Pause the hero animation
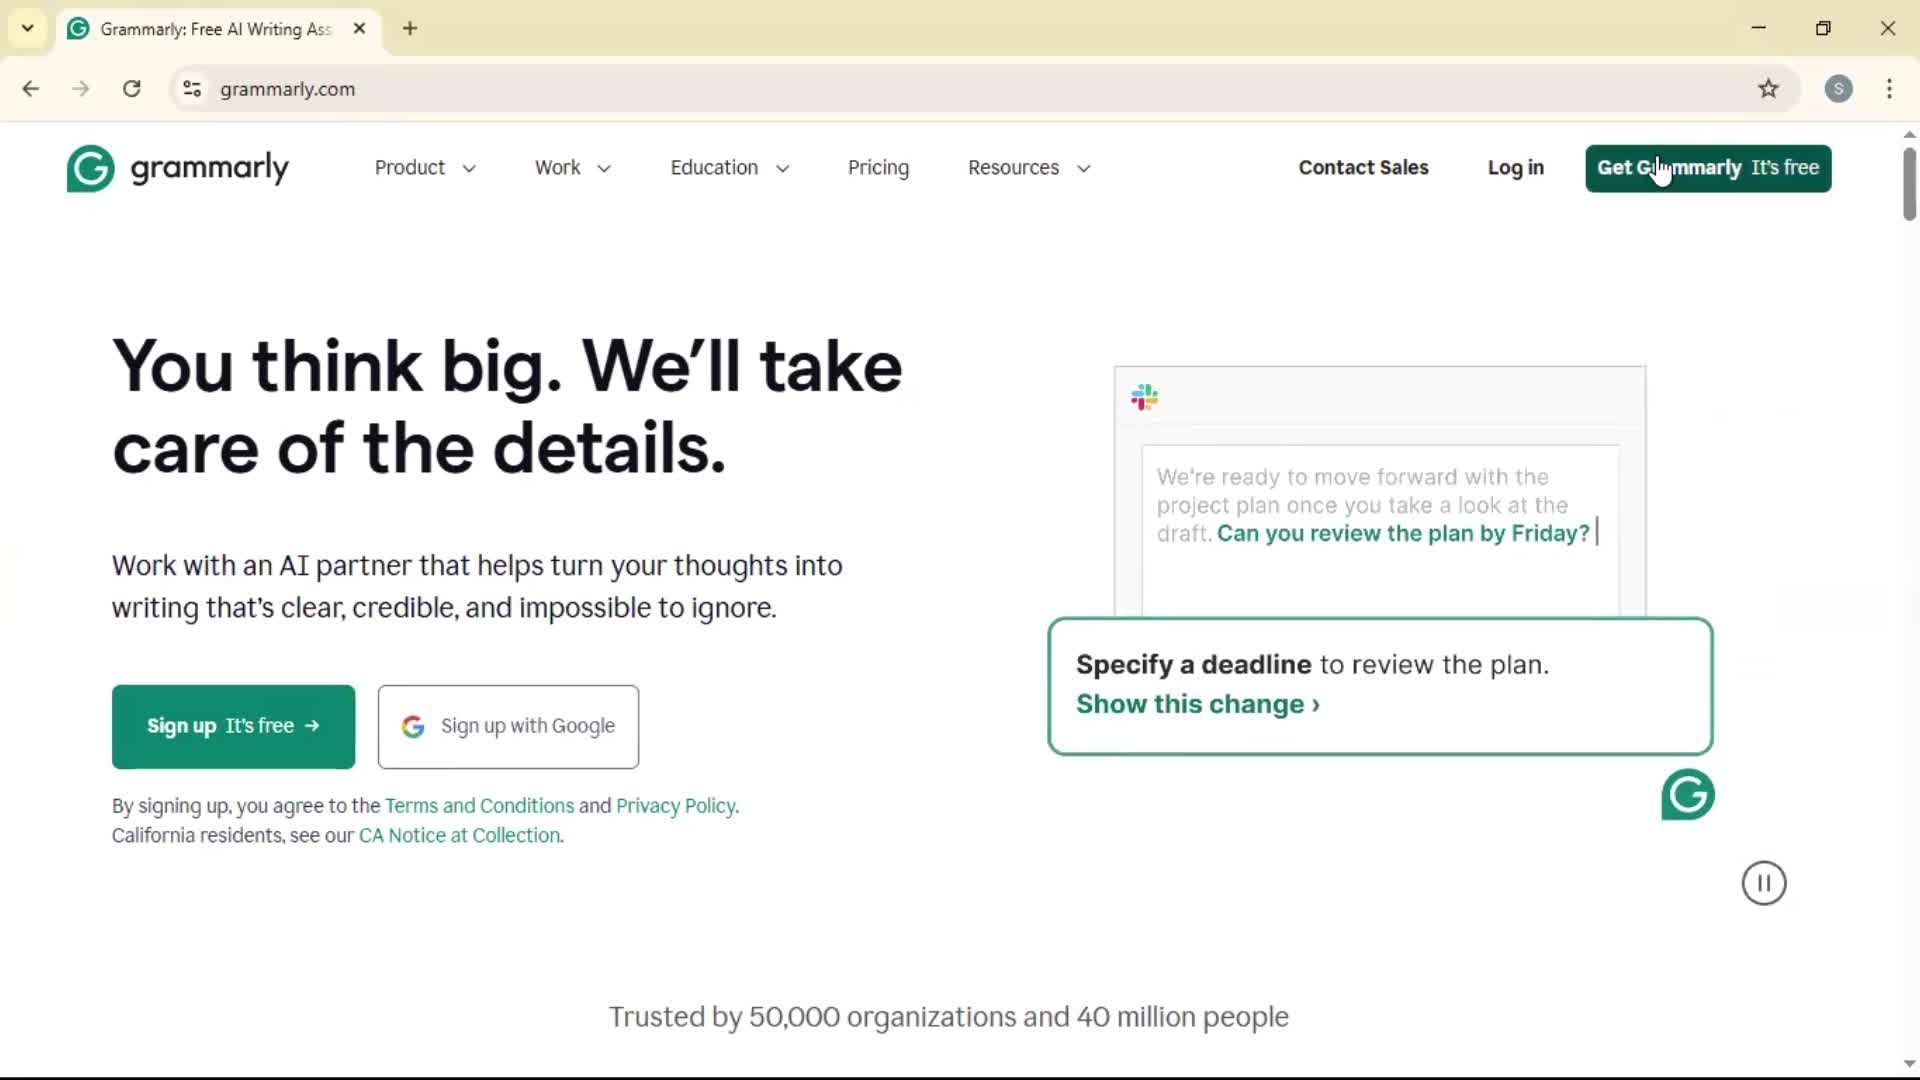Viewport: 1920px width, 1080px height. point(1763,883)
